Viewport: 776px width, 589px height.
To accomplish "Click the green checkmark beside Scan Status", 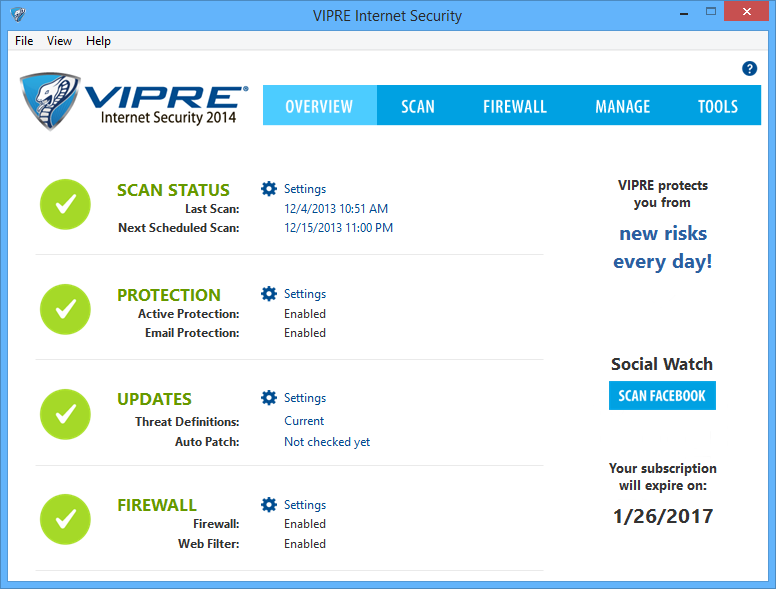I will (65, 204).
